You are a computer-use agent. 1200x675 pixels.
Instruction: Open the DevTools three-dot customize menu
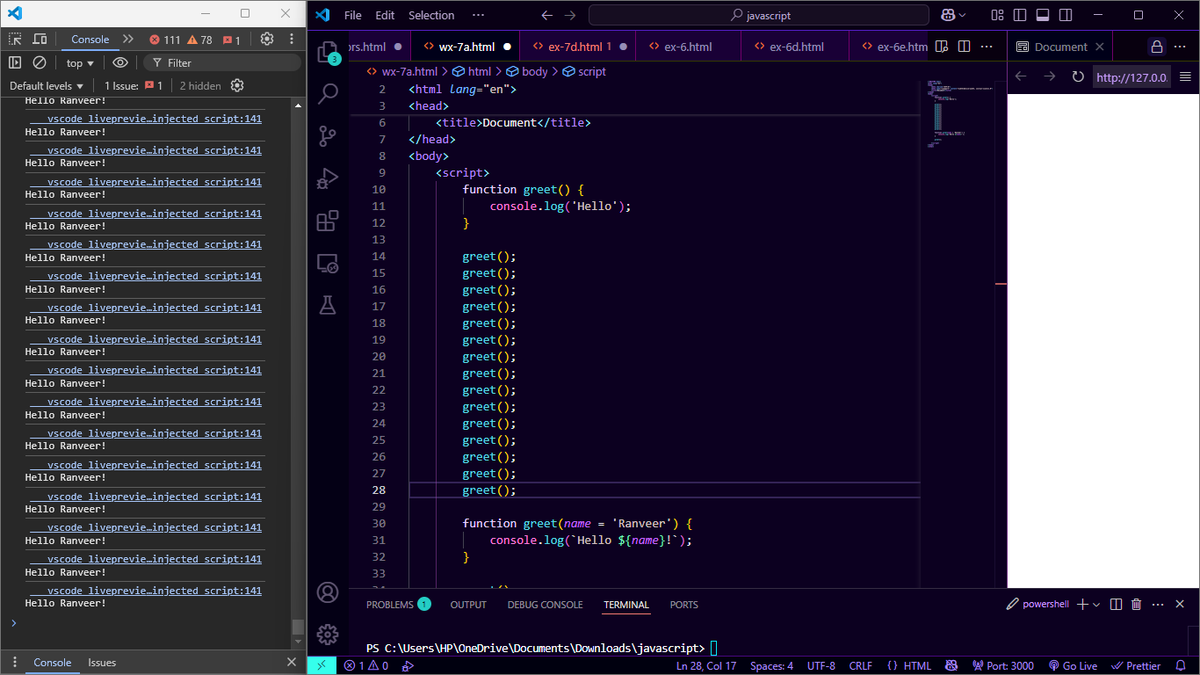coord(292,39)
